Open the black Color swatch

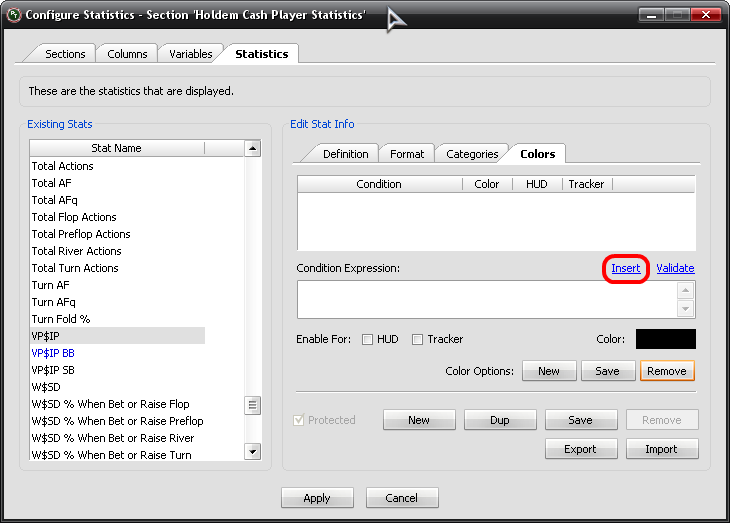coord(665,340)
